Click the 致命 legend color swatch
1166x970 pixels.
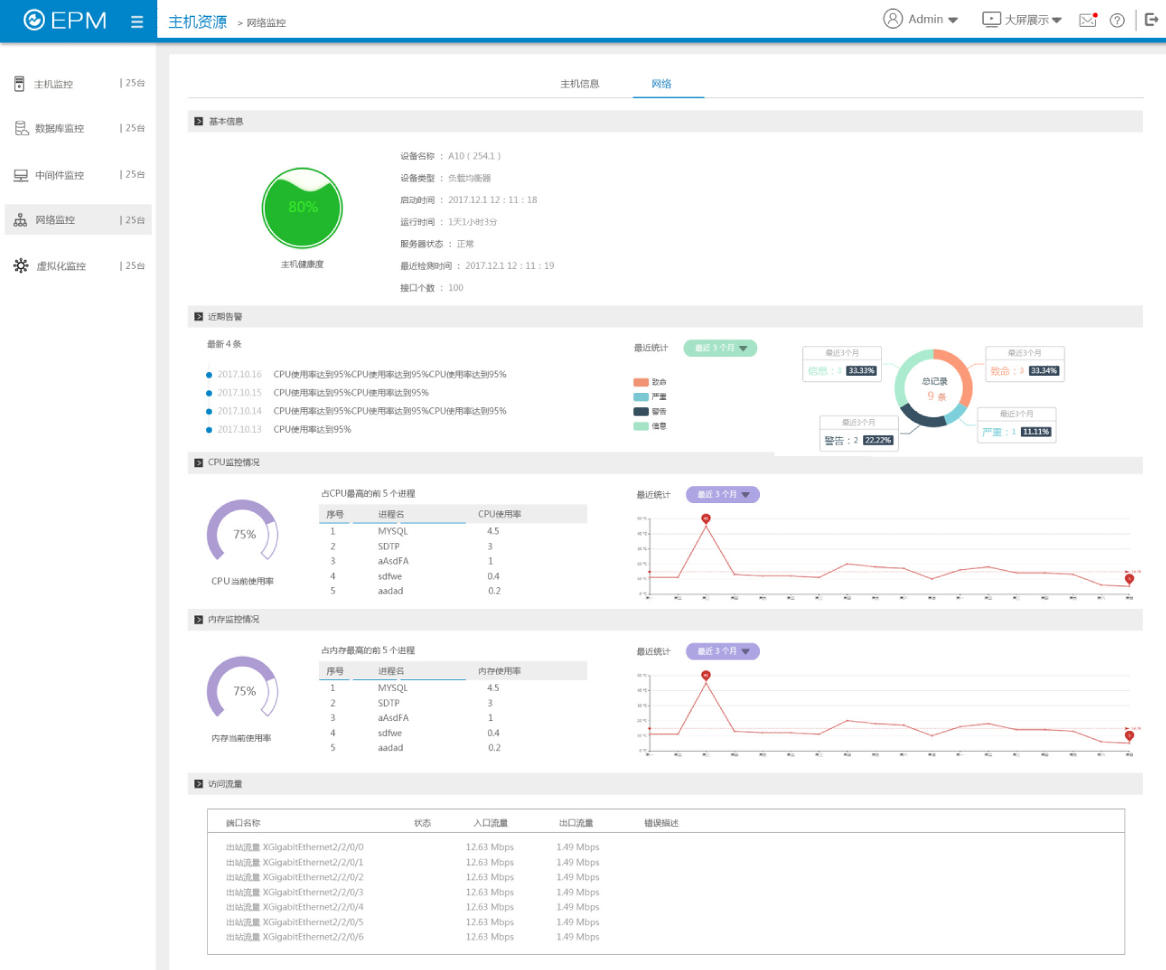tap(641, 382)
